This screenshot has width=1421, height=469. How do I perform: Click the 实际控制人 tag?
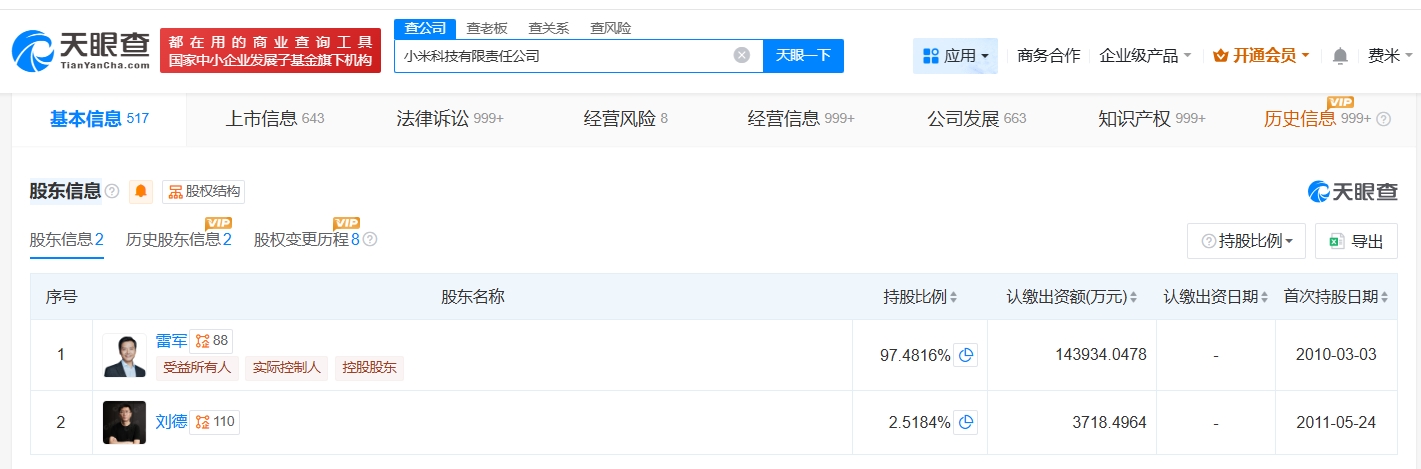(286, 368)
